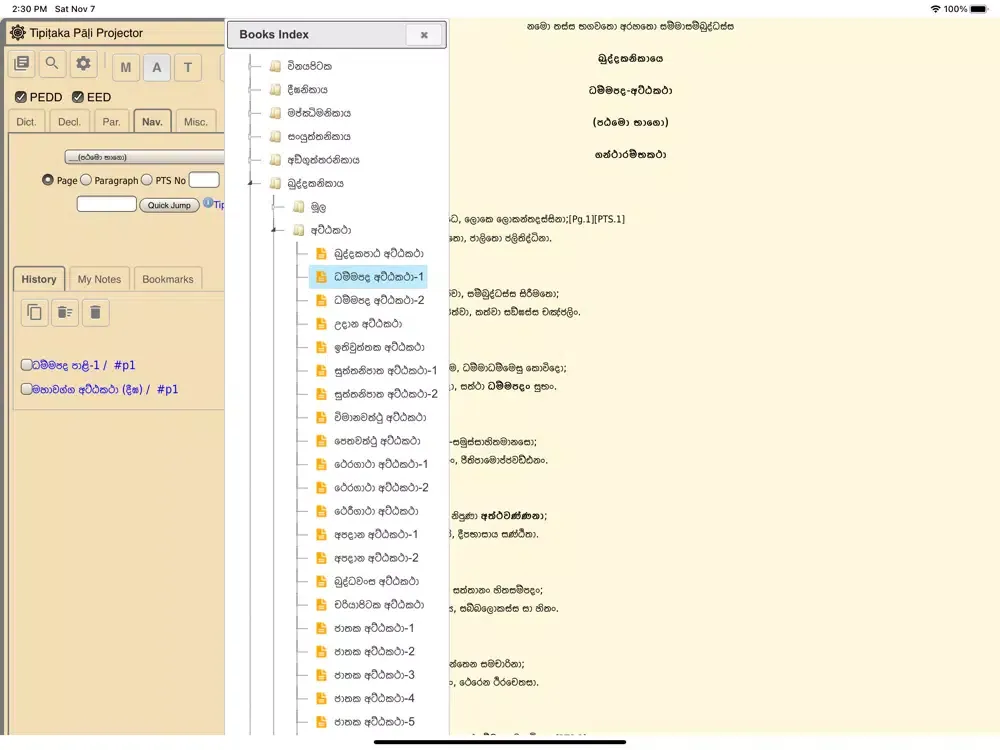1000x750 pixels.
Task: Close the Books Index panel
Action: click(x=424, y=35)
